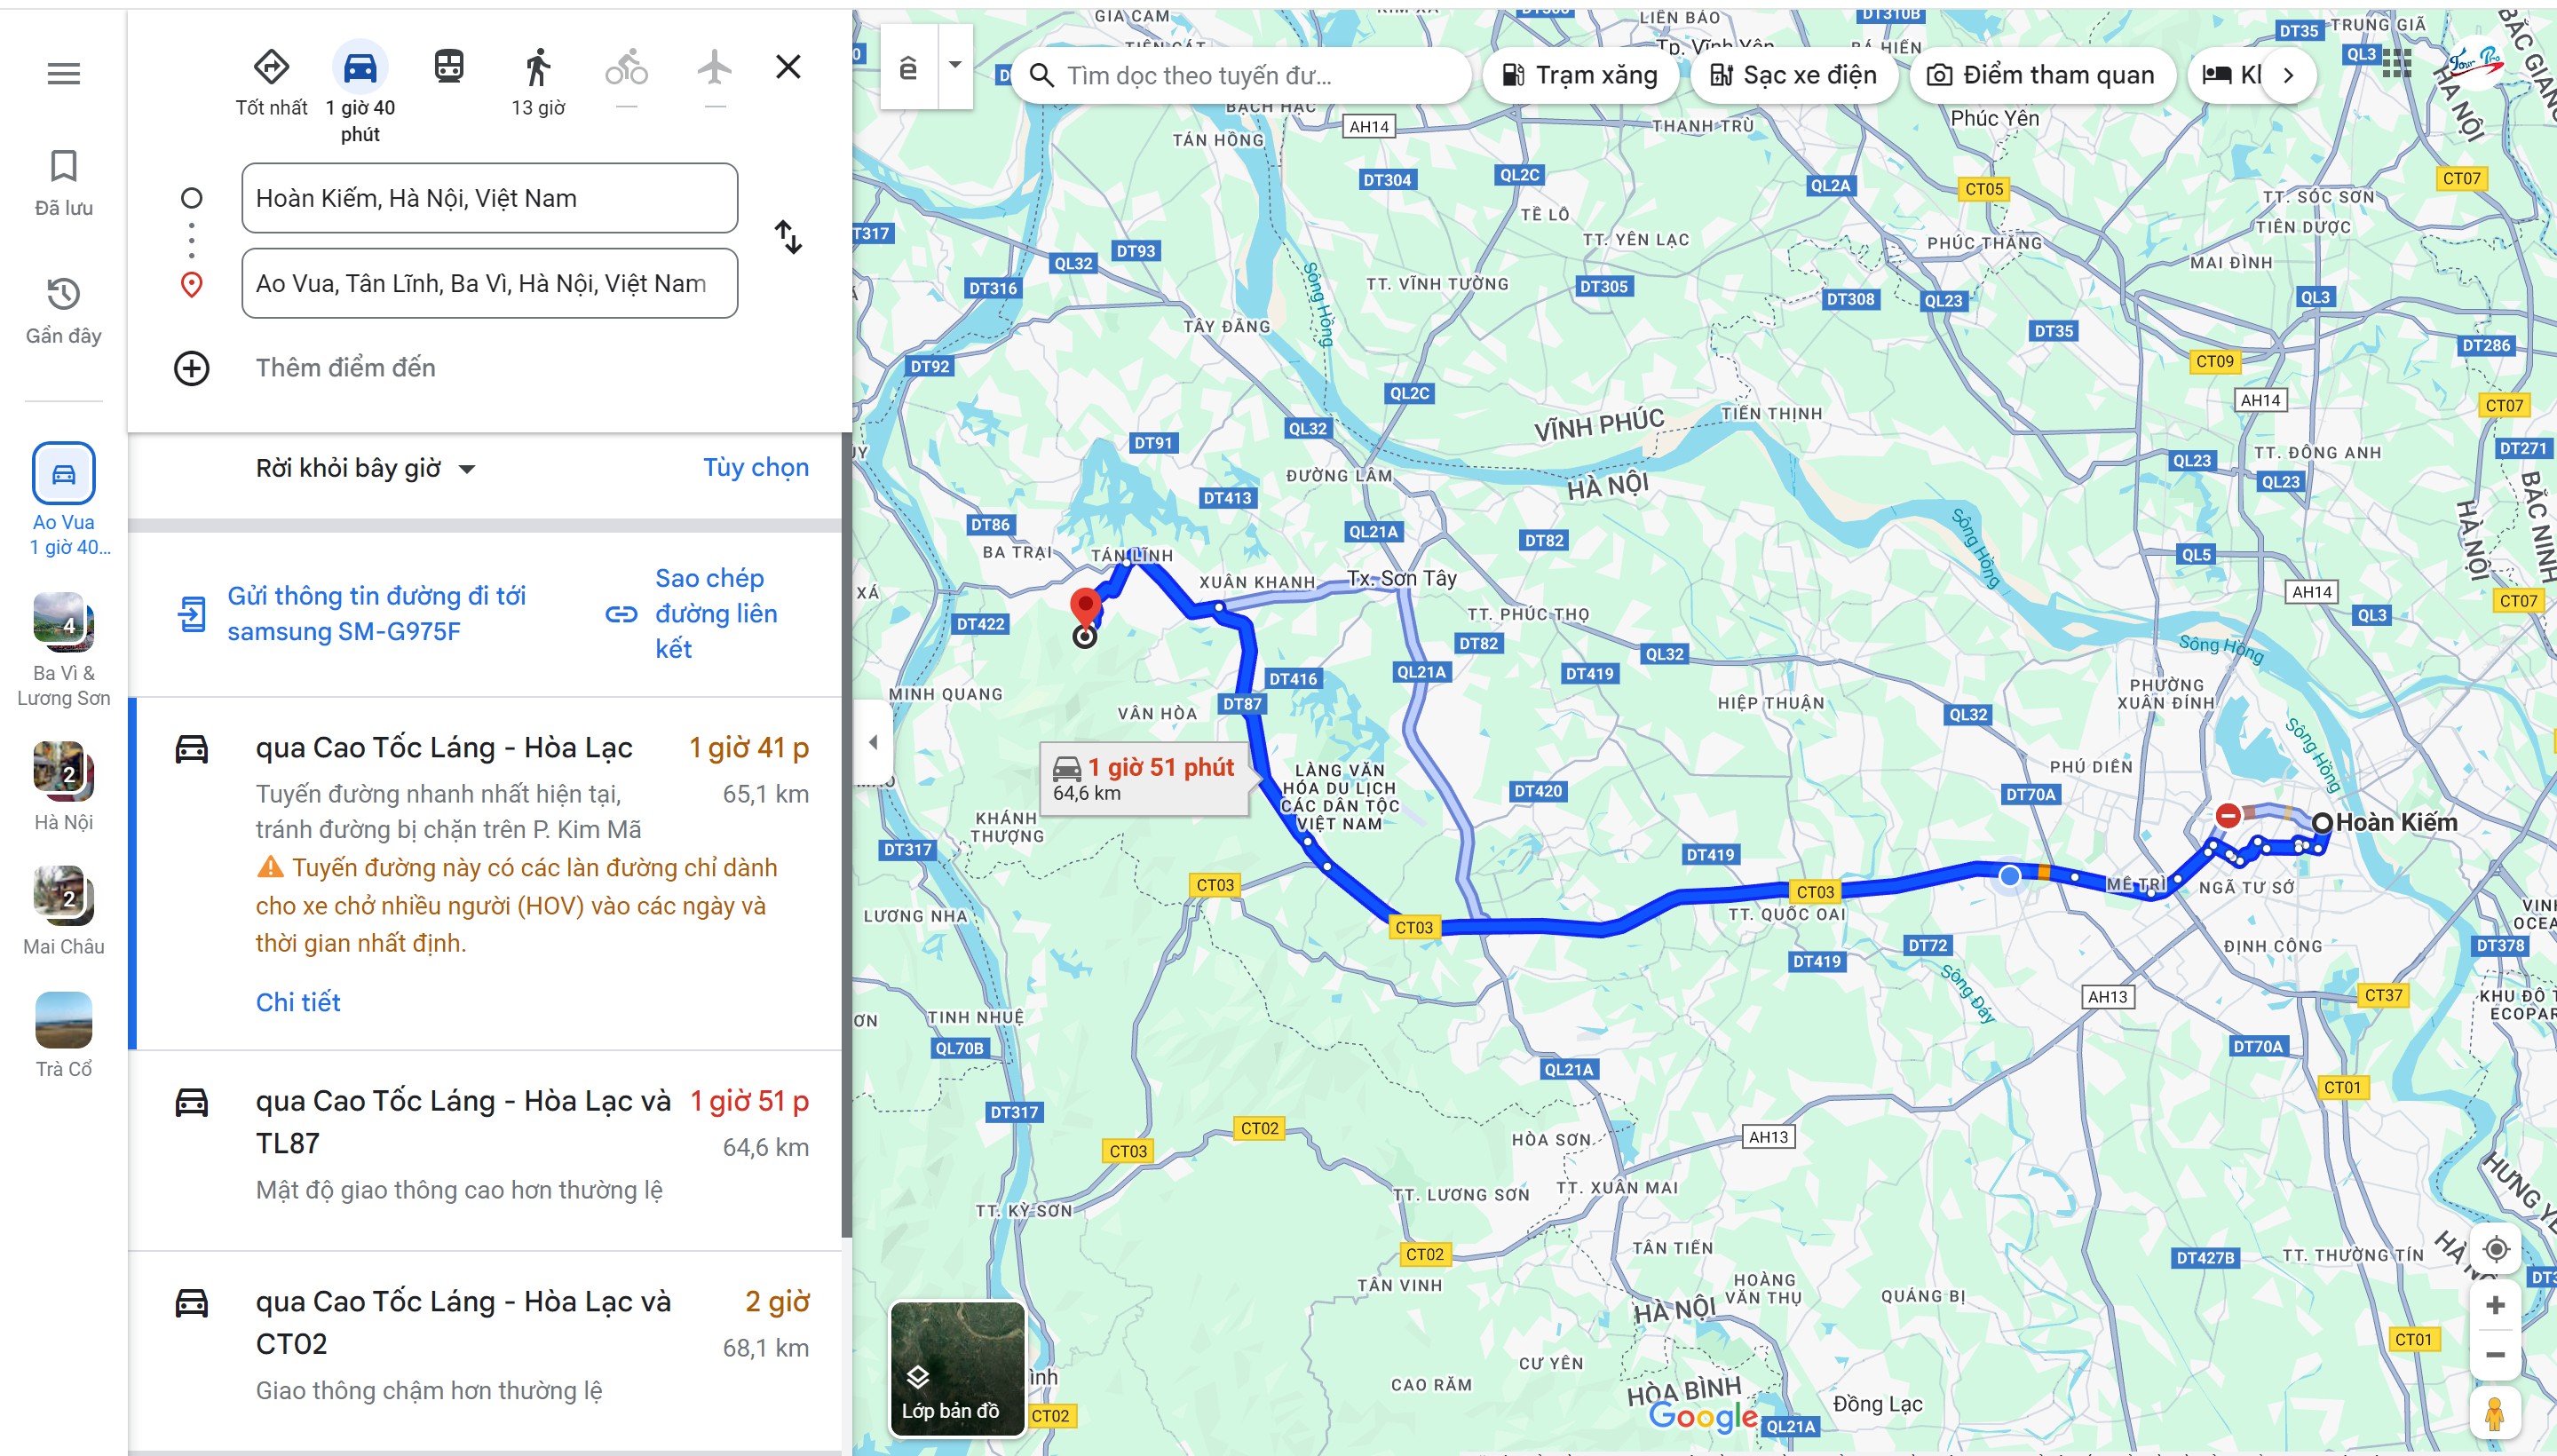Expand the "Rời khỏi bây giờ" dropdown
This screenshot has width=2557, height=1456.
click(x=366, y=468)
